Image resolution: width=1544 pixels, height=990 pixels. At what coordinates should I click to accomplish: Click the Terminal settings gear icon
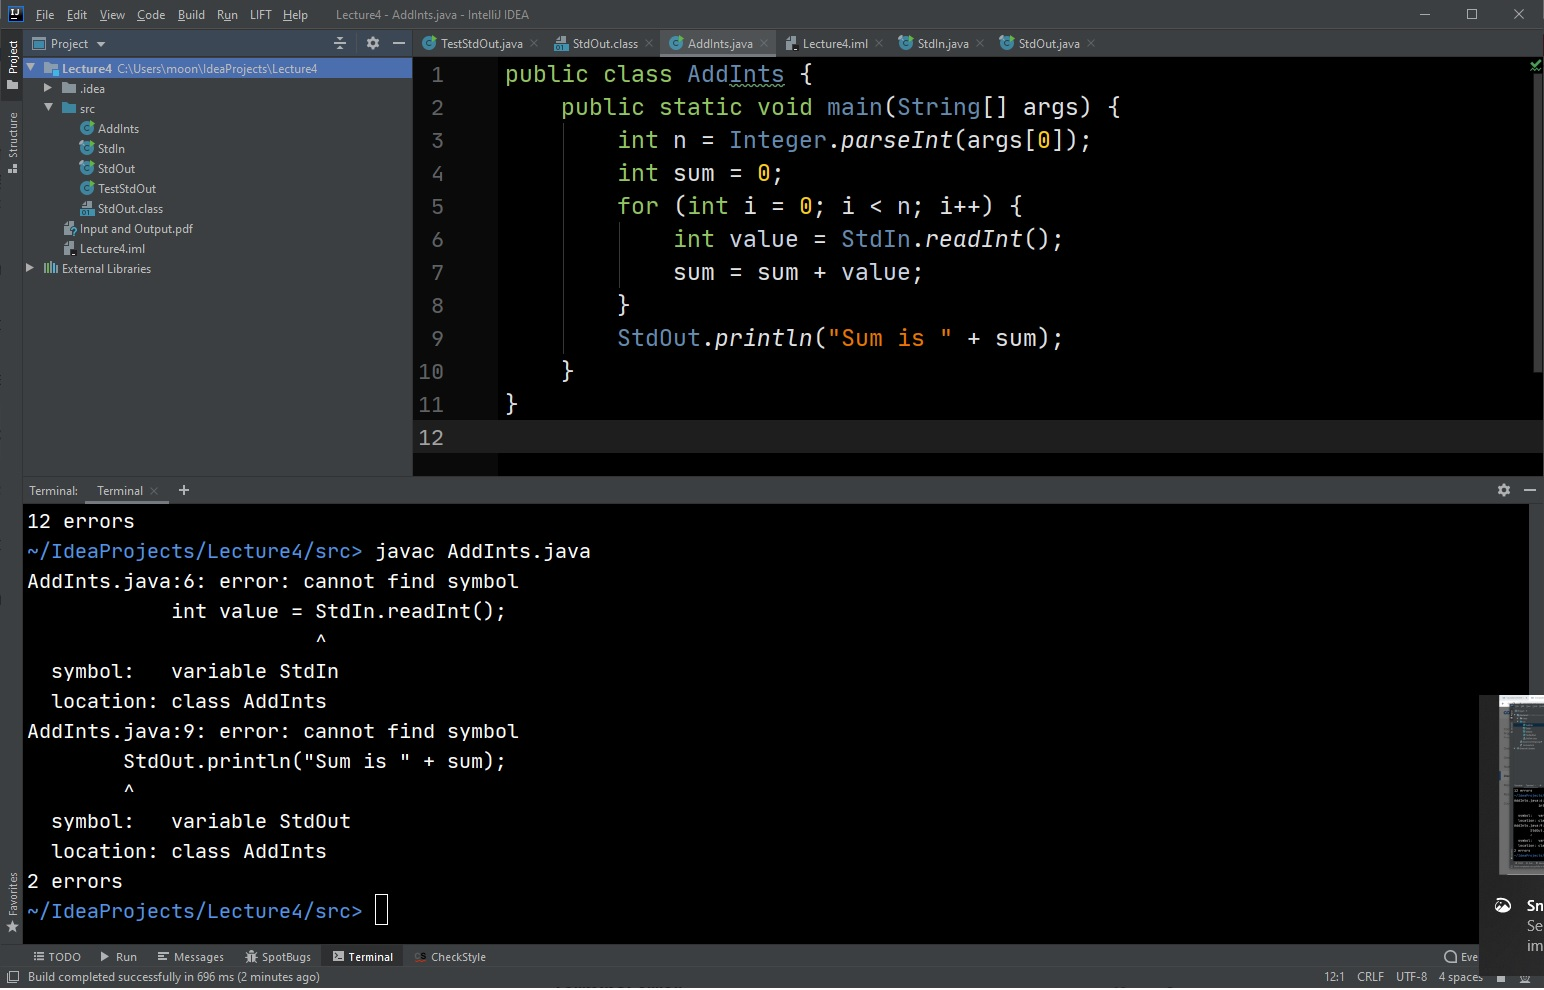coord(1504,490)
